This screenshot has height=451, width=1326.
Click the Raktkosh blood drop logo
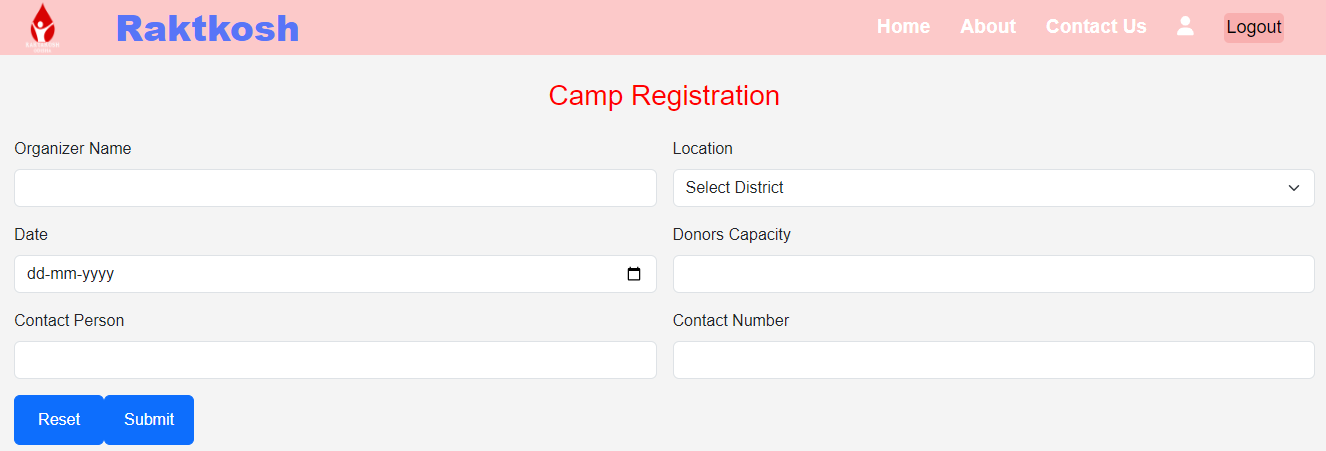(x=42, y=27)
